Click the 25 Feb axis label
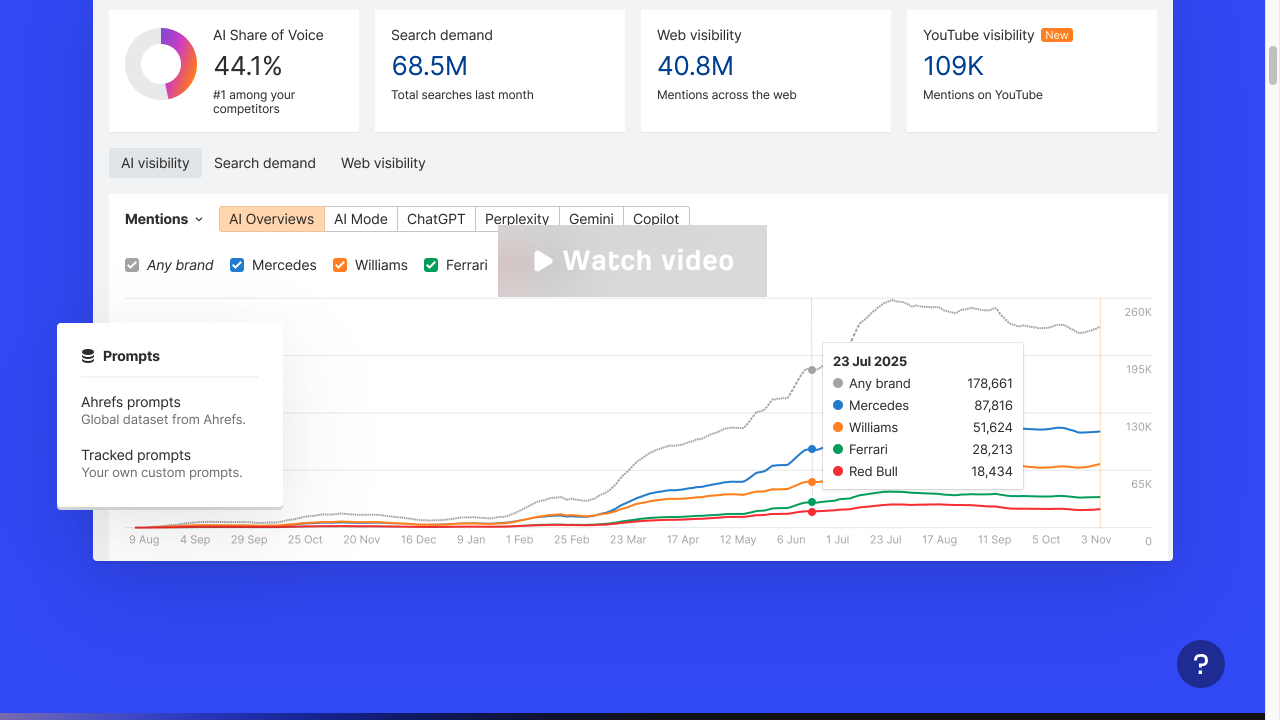Screen dimensions: 1280x720 (572, 540)
